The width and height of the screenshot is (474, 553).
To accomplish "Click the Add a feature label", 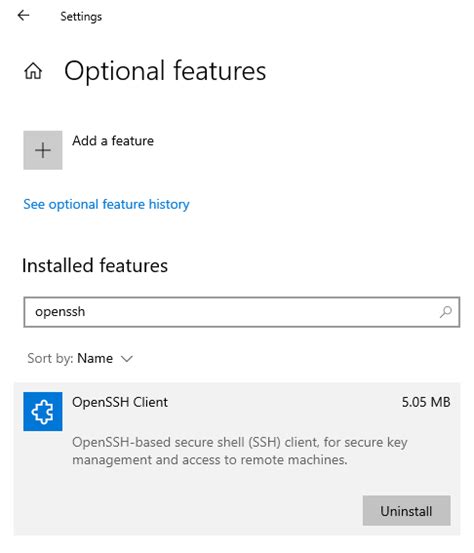I will point(113,141).
